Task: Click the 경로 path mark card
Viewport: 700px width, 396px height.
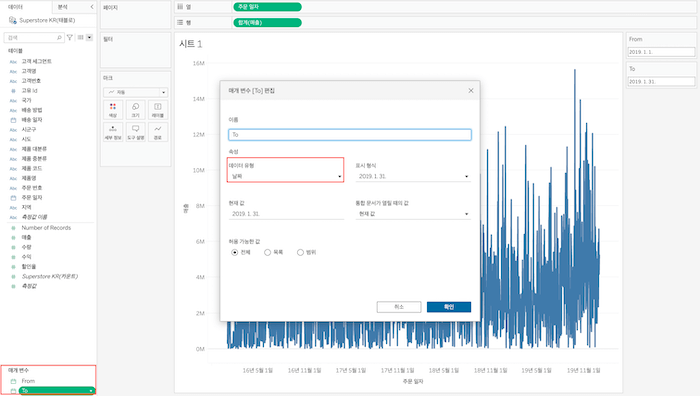Action: pos(158,132)
